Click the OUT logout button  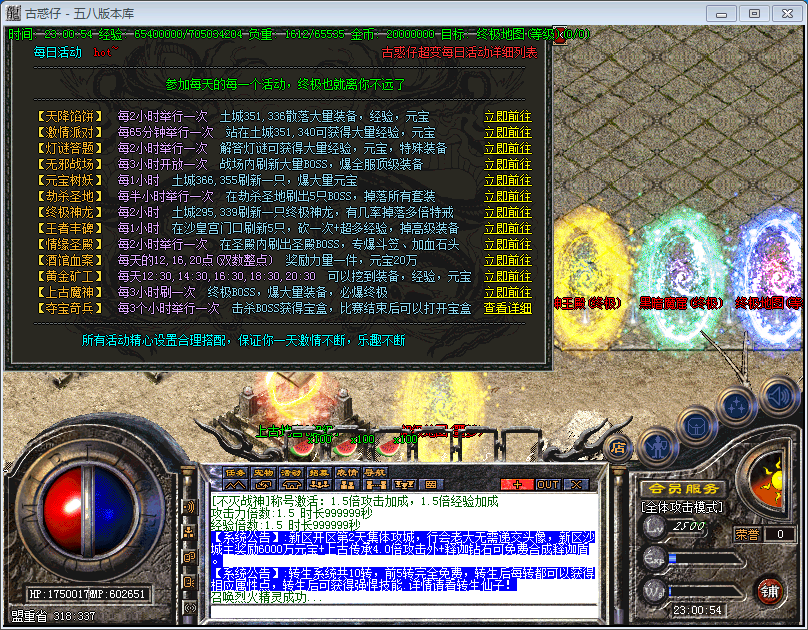point(548,485)
